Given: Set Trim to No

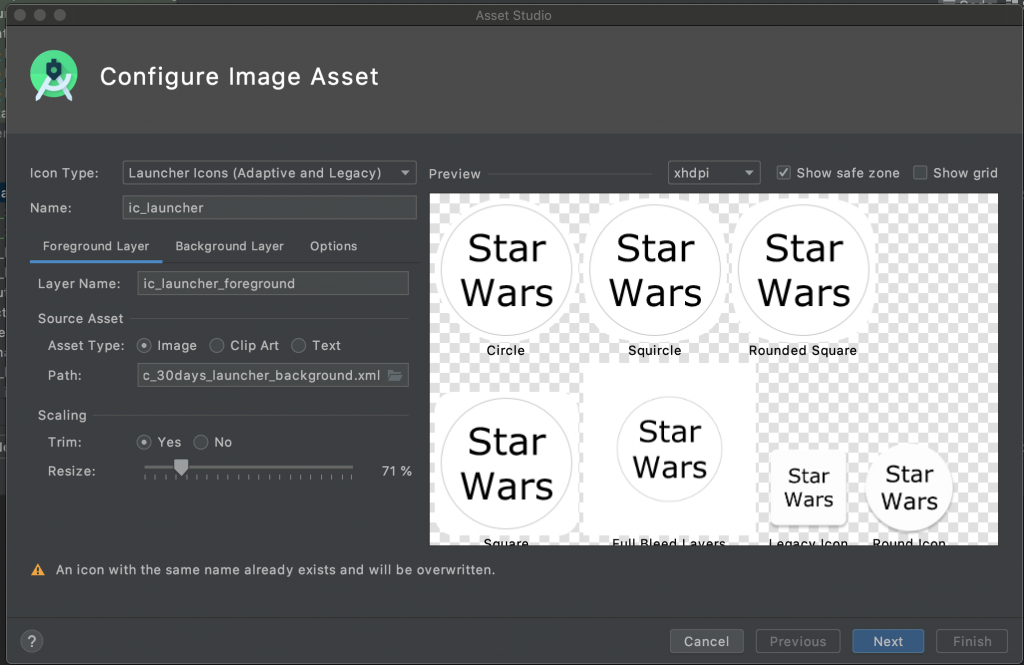Looking at the screenshot, I should pyautogui.click(x=201, y=442).
